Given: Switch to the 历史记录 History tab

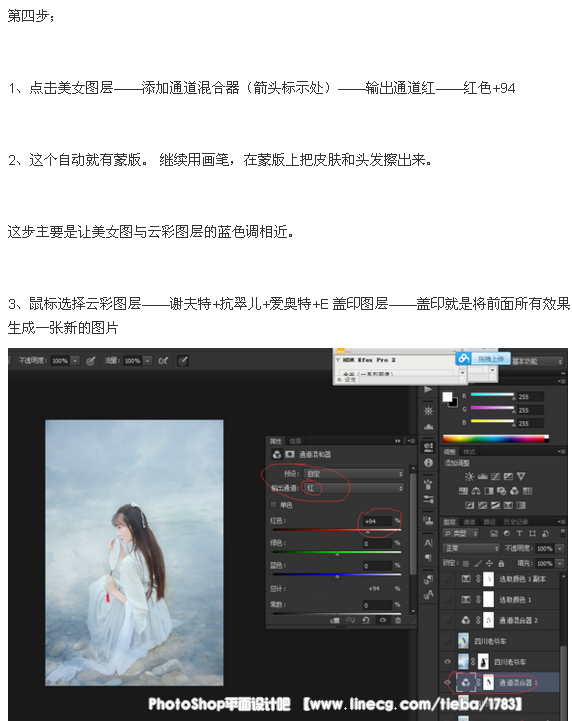Looking at the screenshot, I should [515, 522].
